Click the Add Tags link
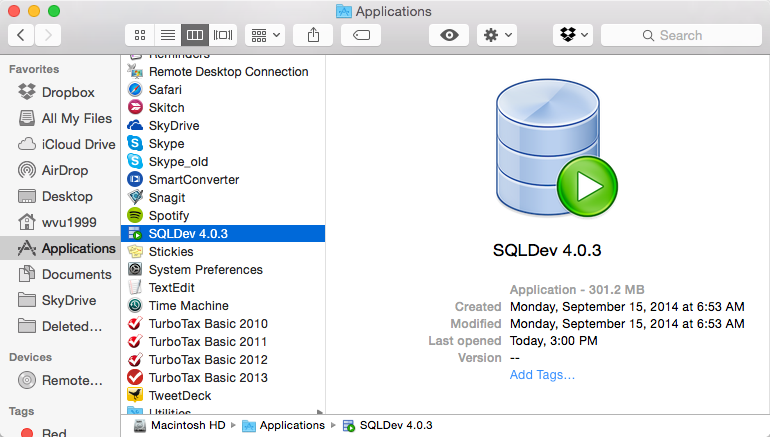The width and height of the screenshot is (770, 437). (x=542, y=375)
